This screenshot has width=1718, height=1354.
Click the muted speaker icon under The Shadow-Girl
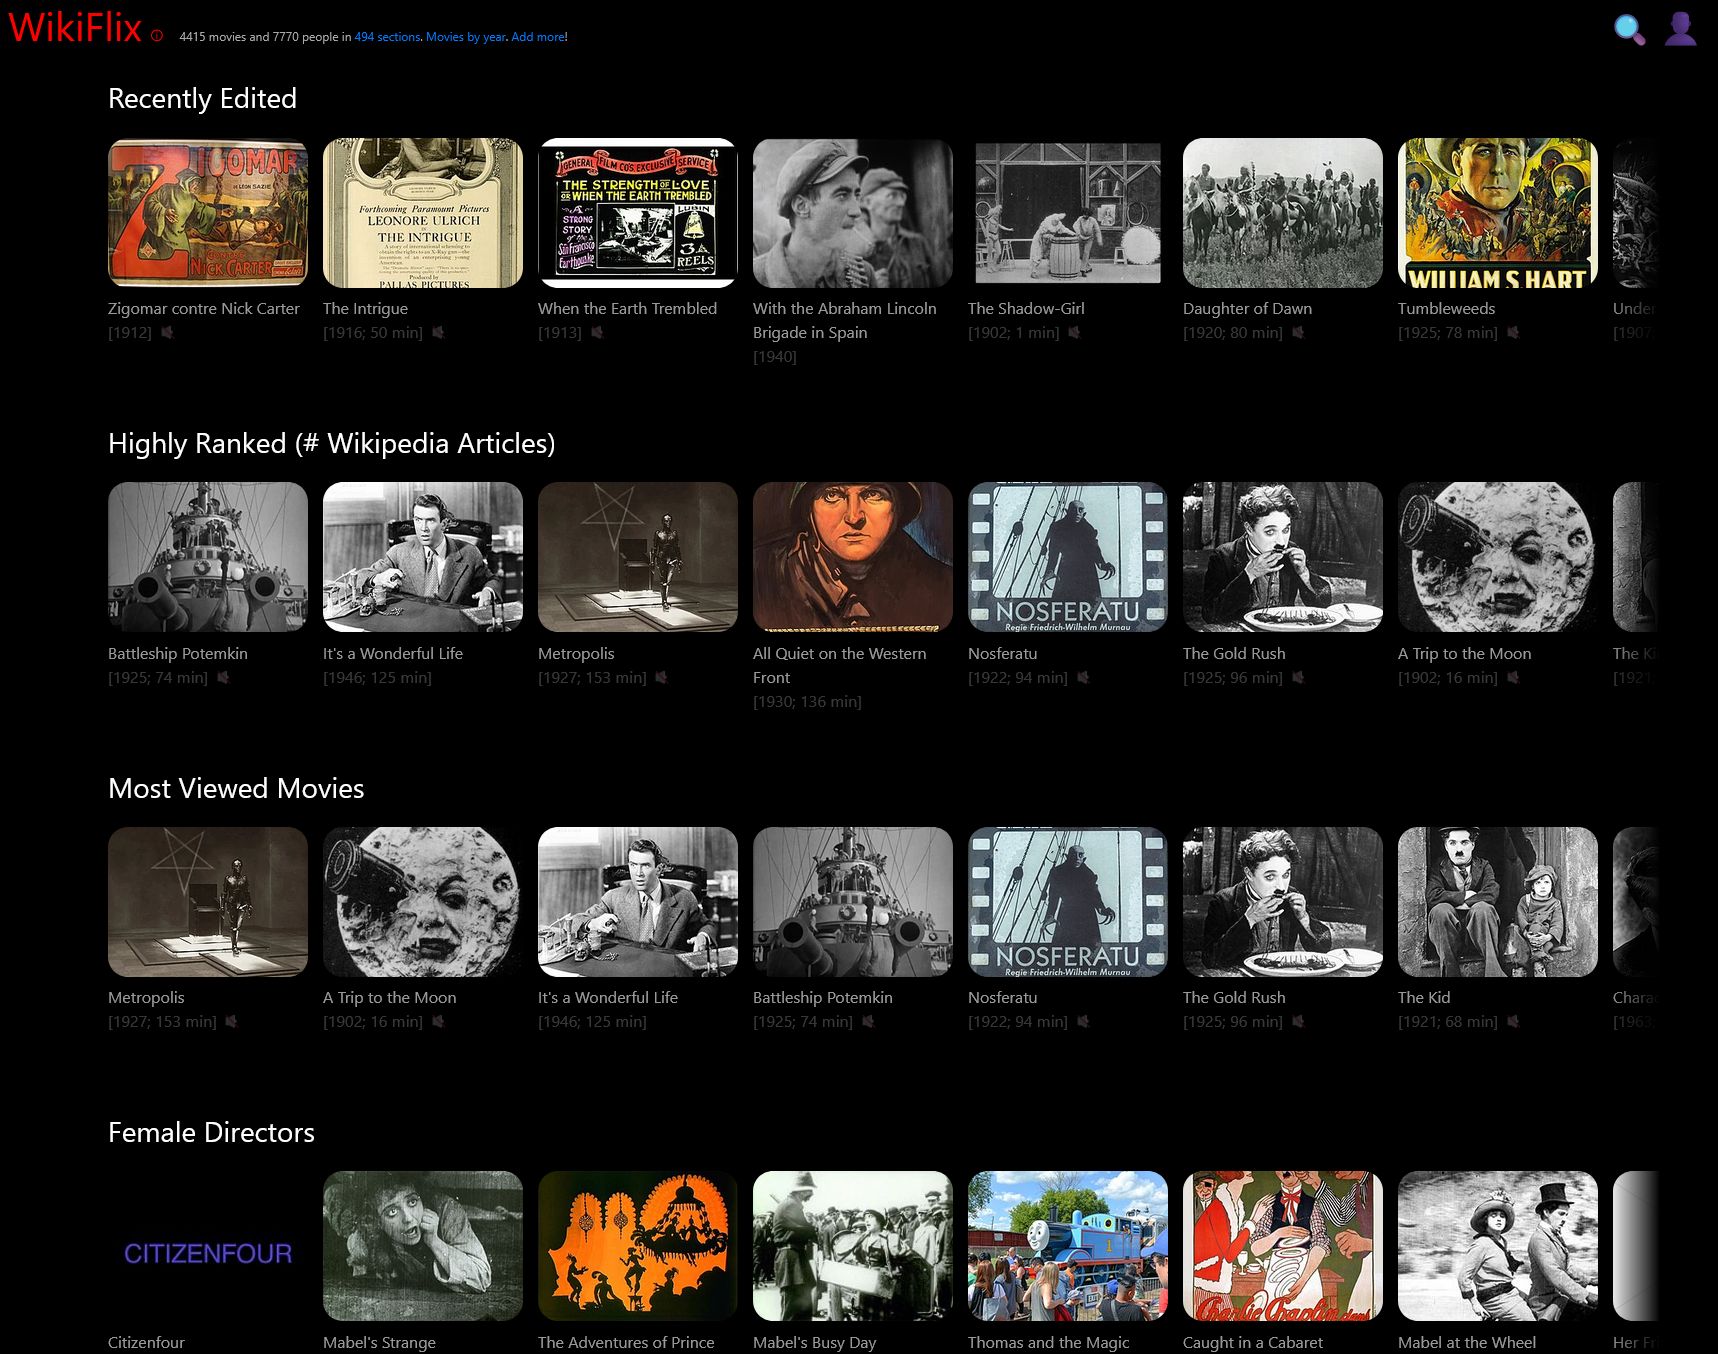(x=1074, y=333)
